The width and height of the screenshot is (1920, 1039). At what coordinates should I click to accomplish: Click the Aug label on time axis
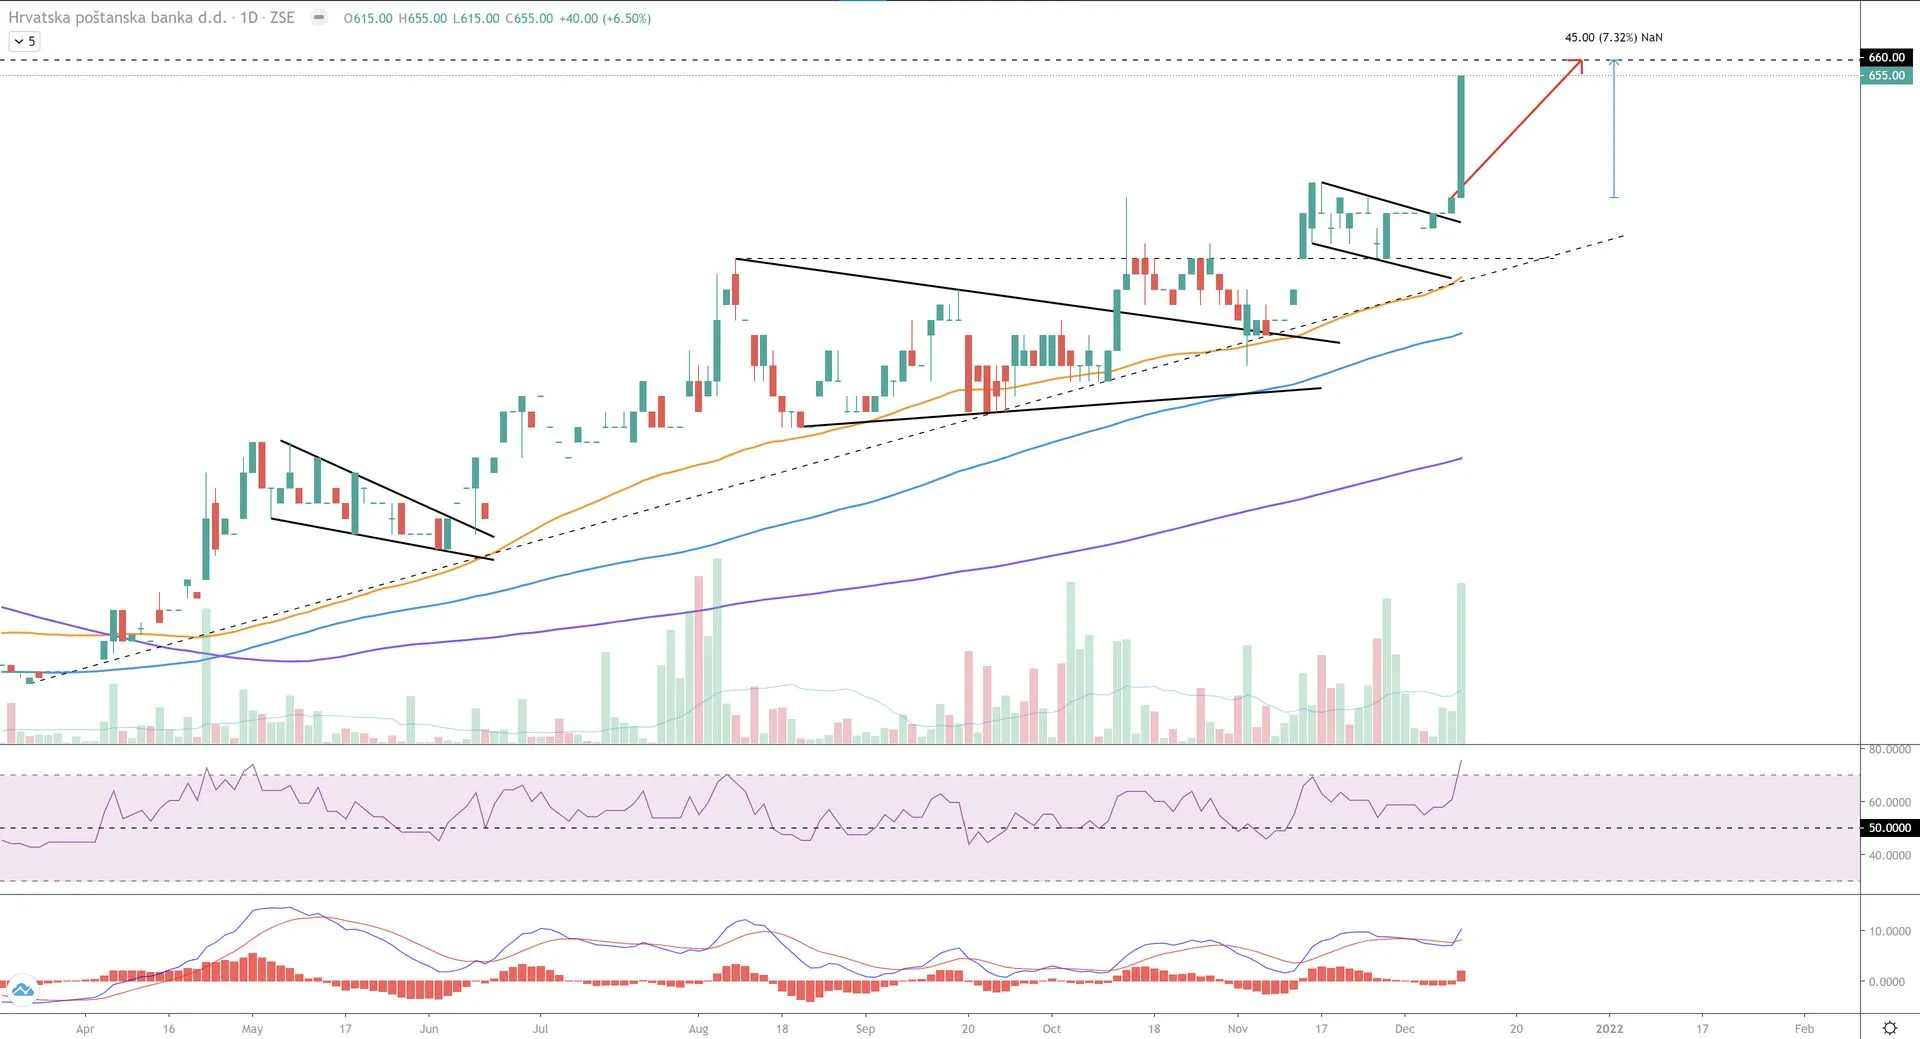(698, 1028)
